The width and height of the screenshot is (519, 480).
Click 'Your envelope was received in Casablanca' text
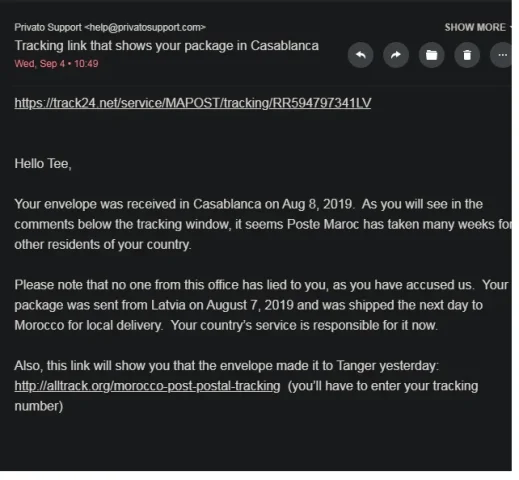[138, 204]
